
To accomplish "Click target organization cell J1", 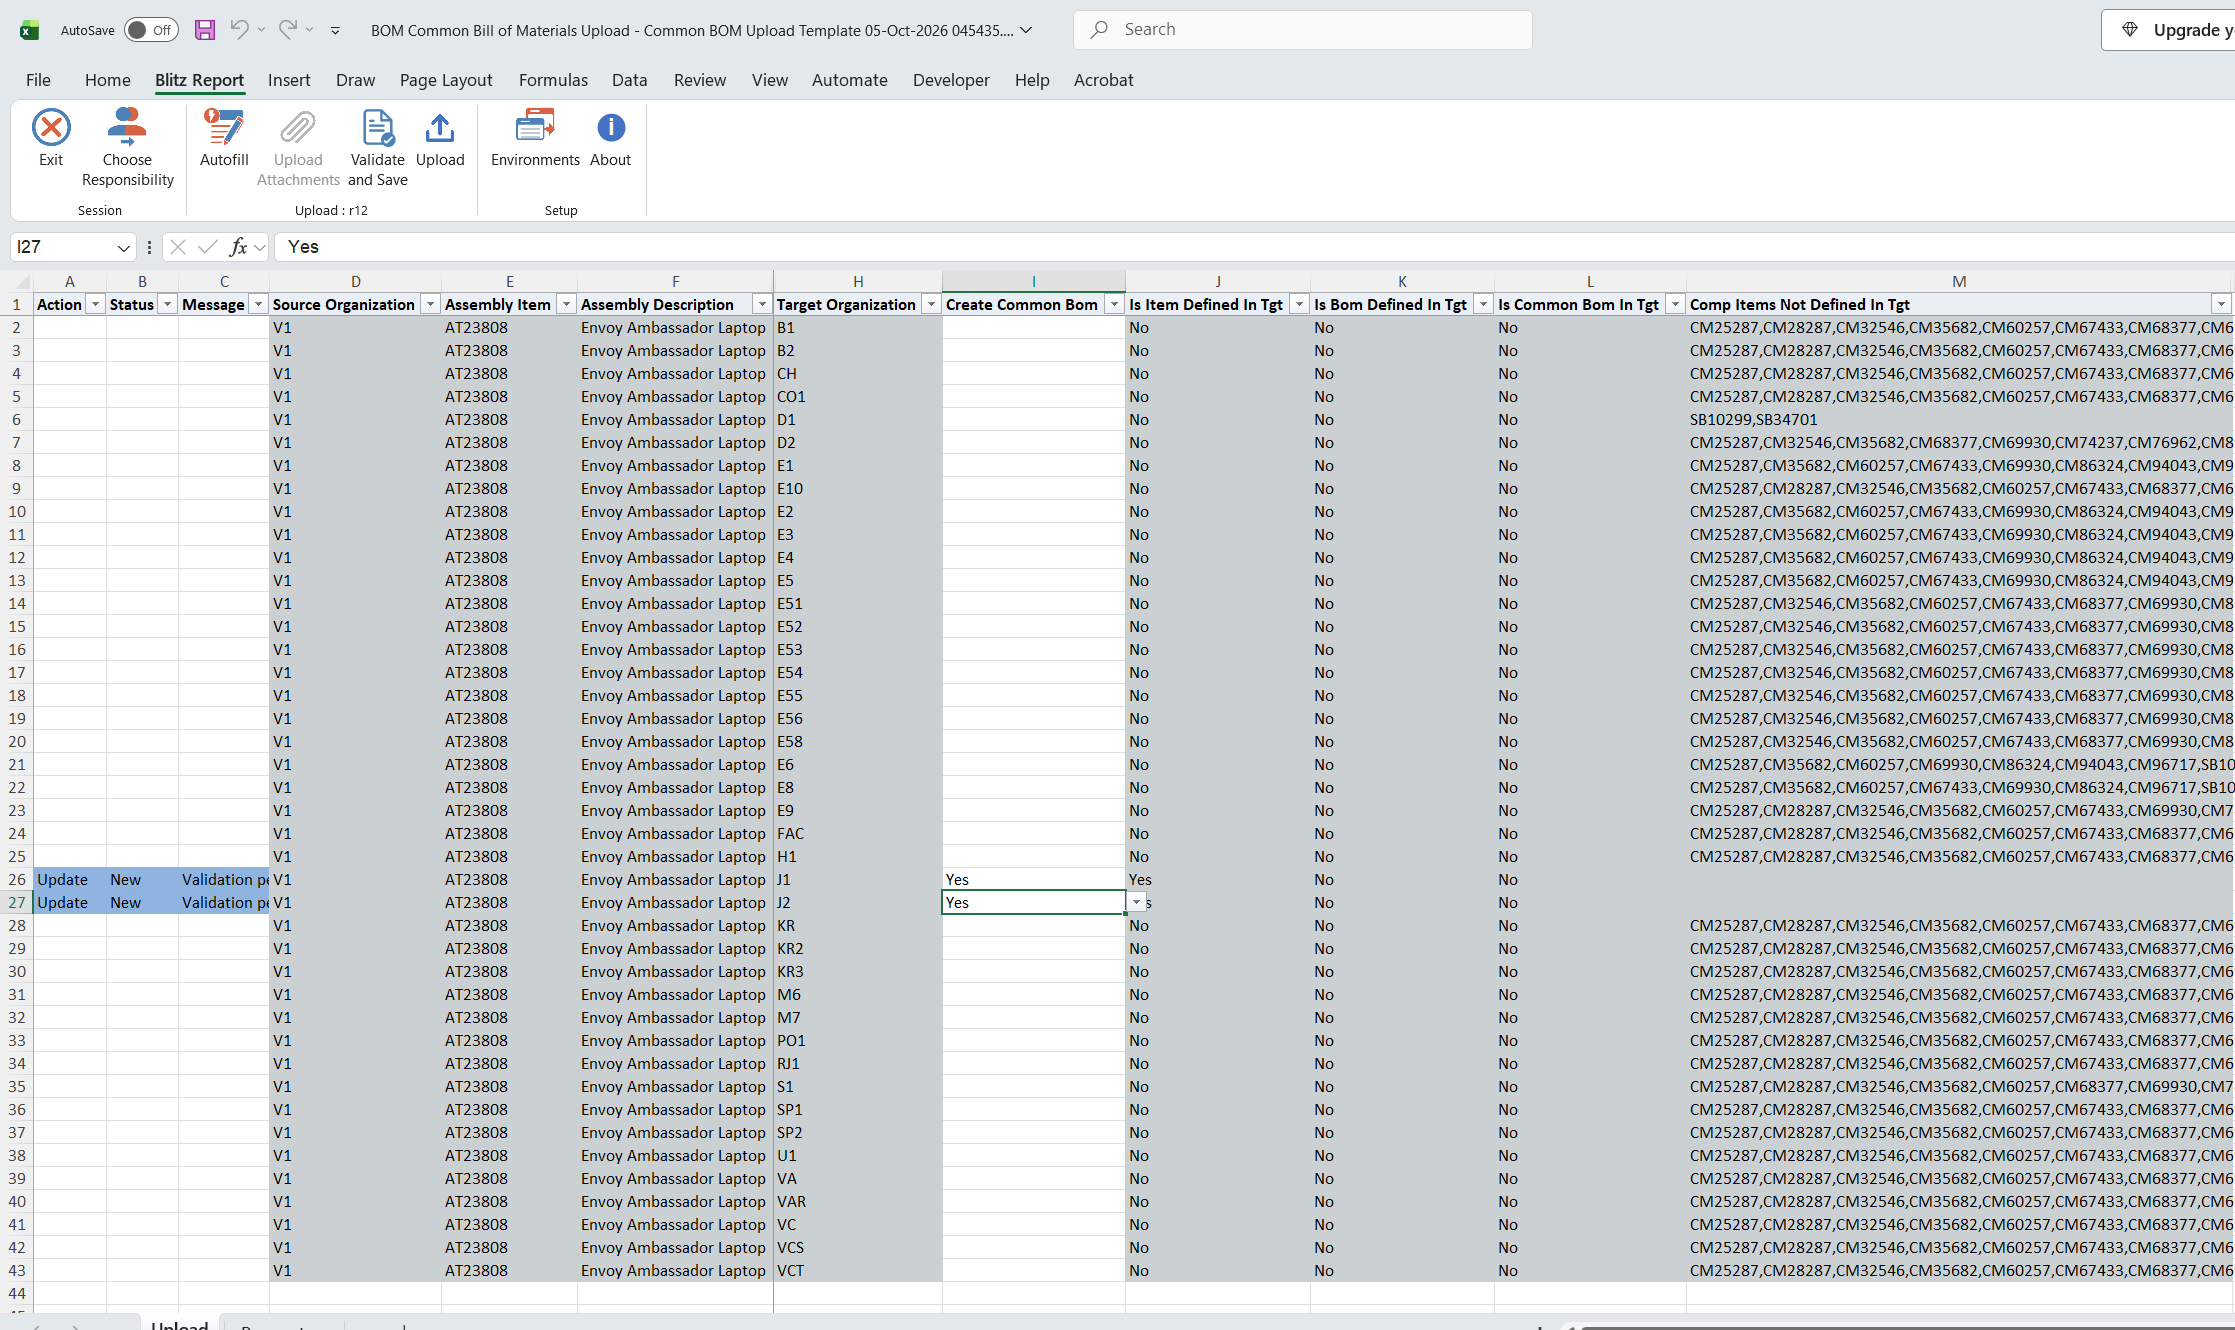I will [857, 880].
